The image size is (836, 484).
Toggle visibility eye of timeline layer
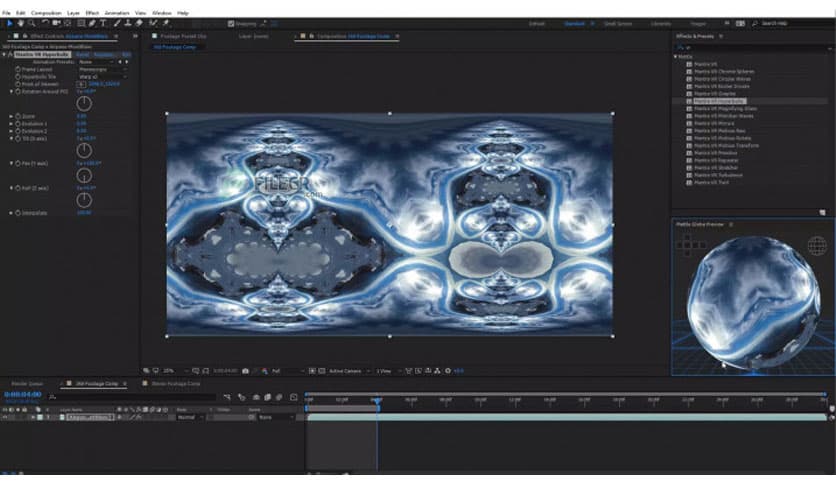pos(6,417)
